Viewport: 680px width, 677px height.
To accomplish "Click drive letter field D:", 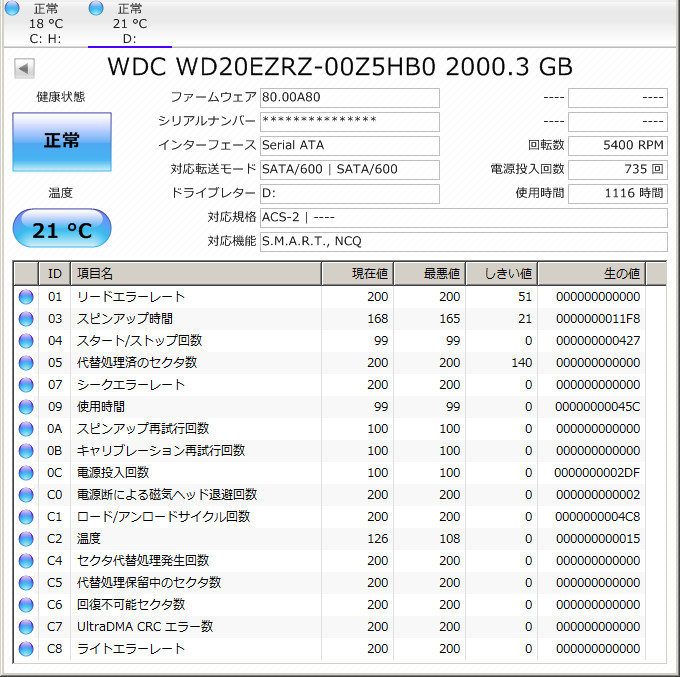I will [350, 193].
